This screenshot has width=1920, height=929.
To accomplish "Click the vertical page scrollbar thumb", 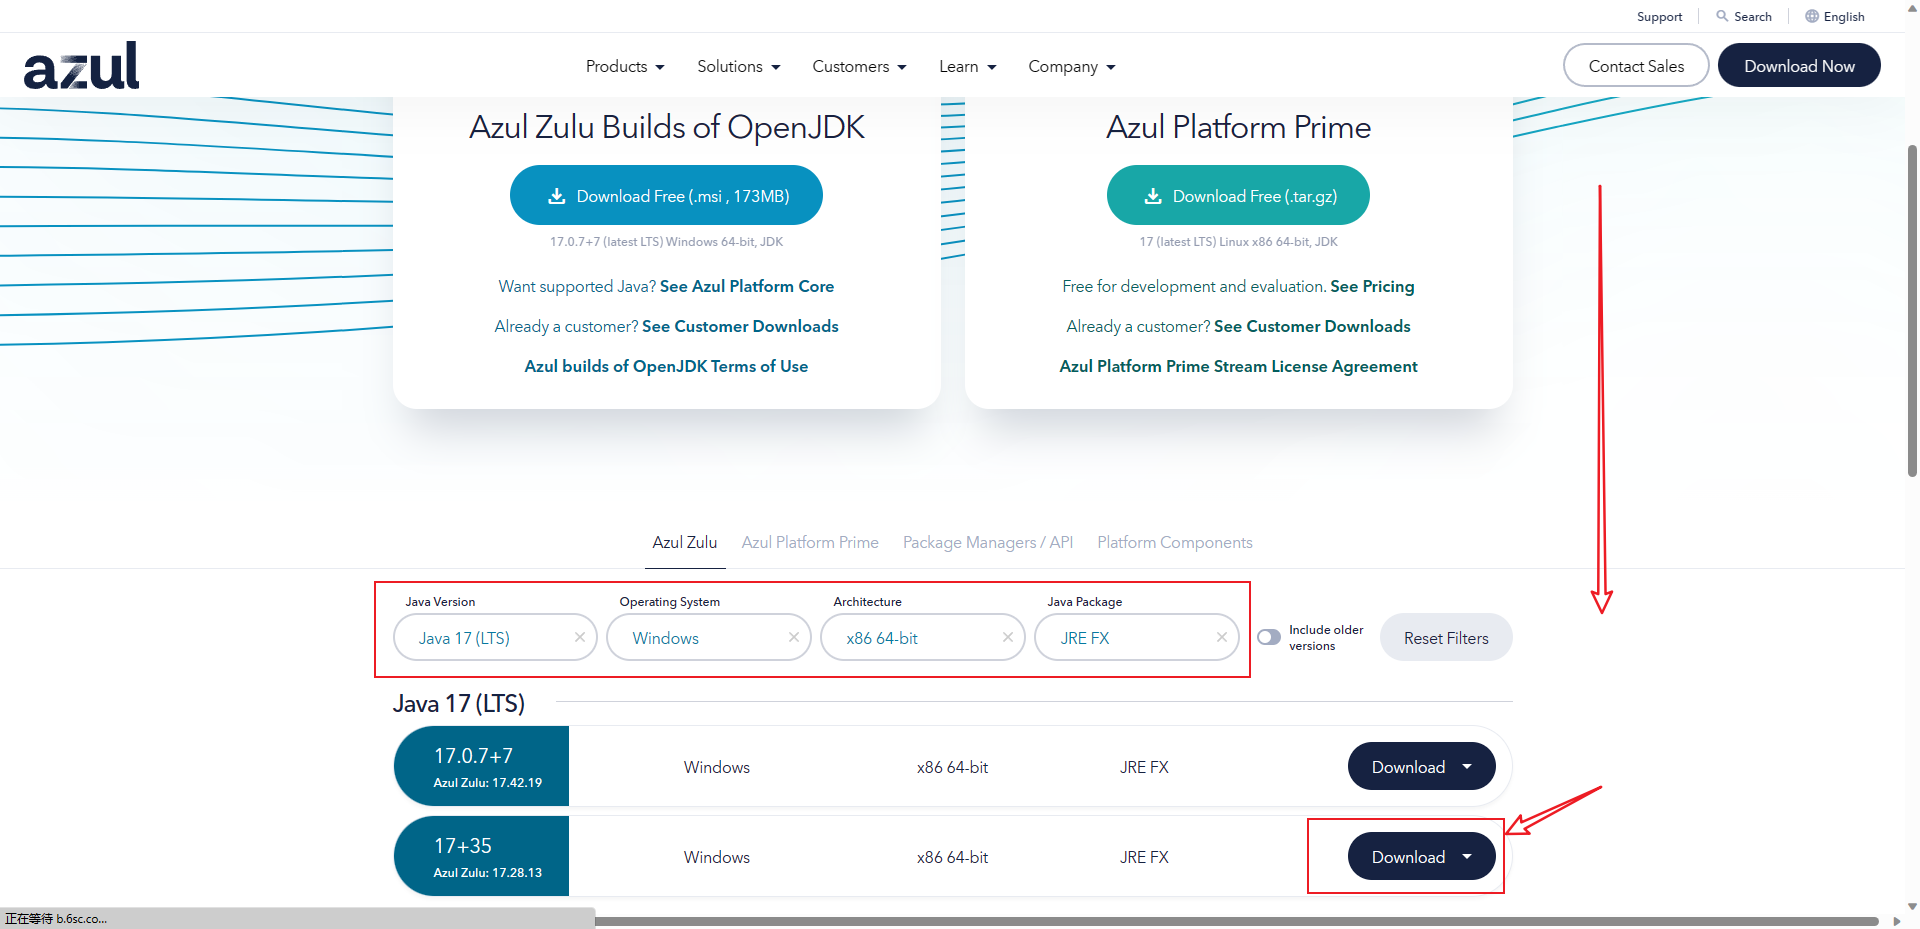I will tap(1912, 310).
